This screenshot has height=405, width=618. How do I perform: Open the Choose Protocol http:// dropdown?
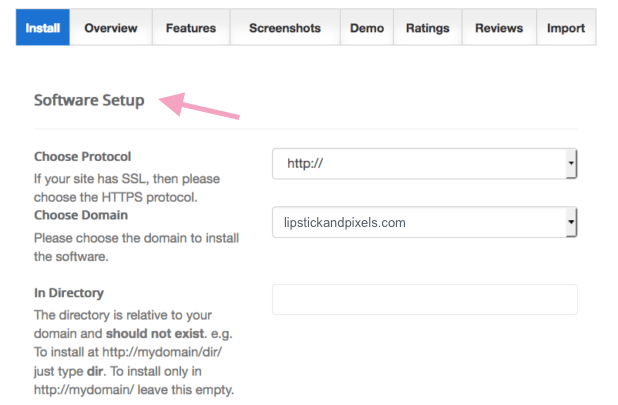point(424,163)
